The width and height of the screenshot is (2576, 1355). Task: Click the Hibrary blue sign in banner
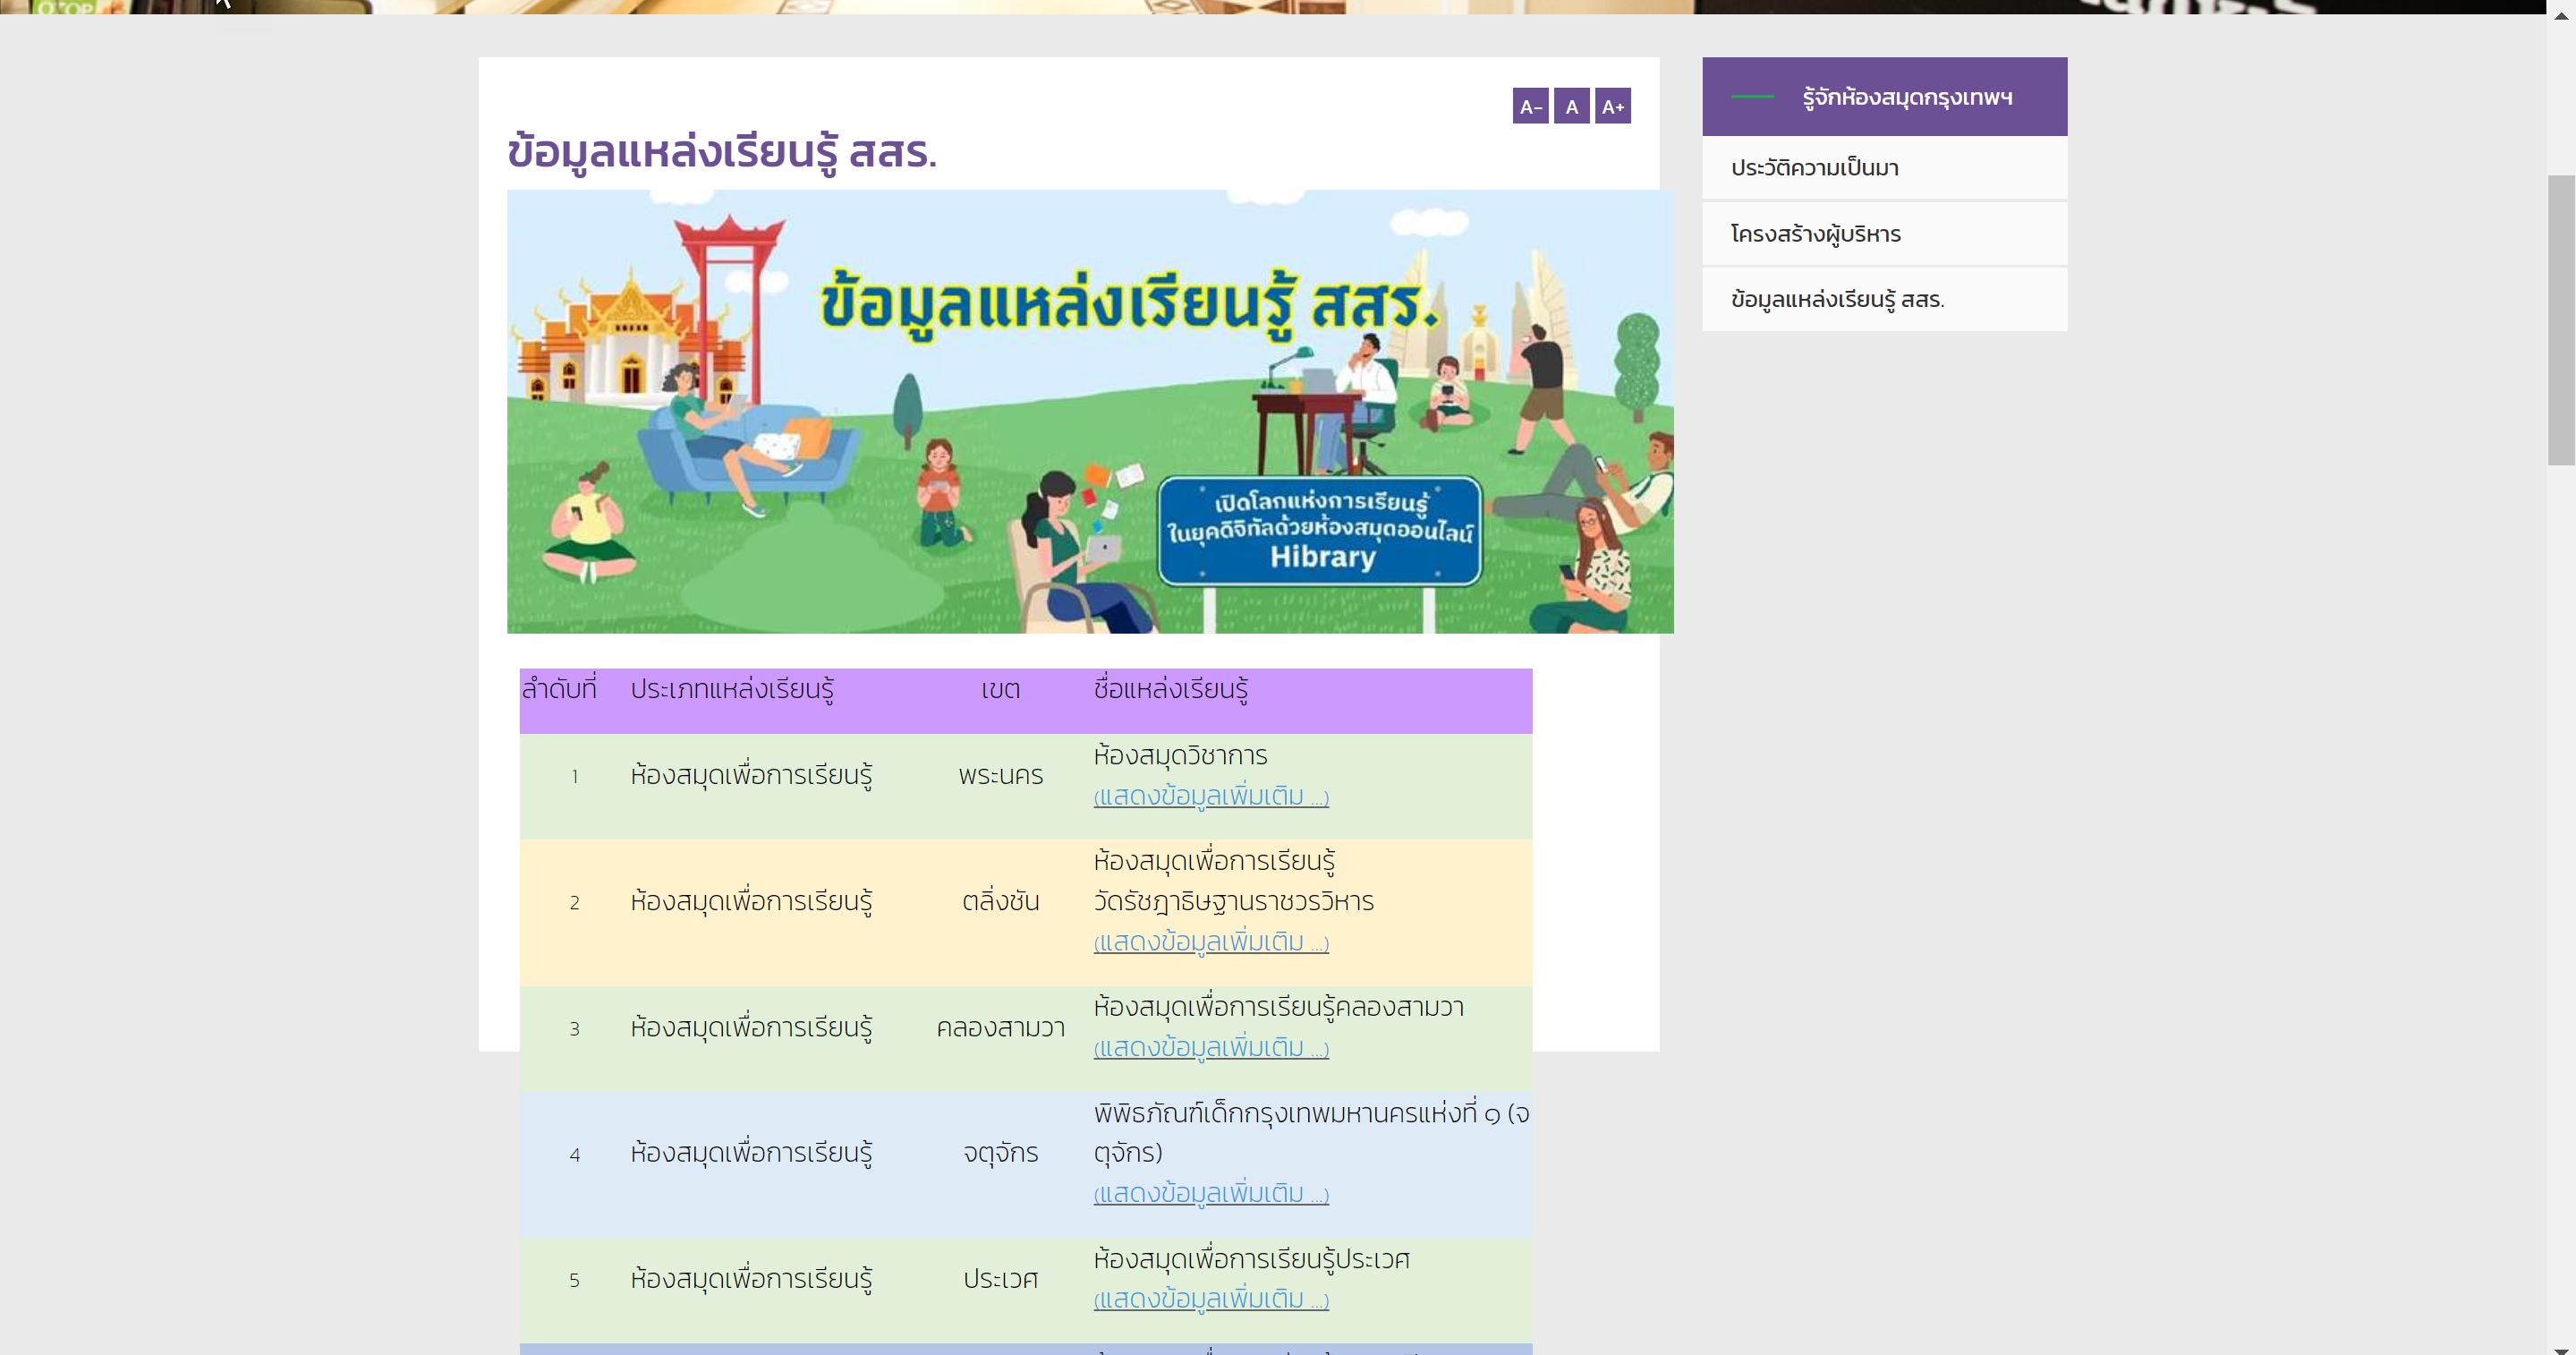[1319, 530]
